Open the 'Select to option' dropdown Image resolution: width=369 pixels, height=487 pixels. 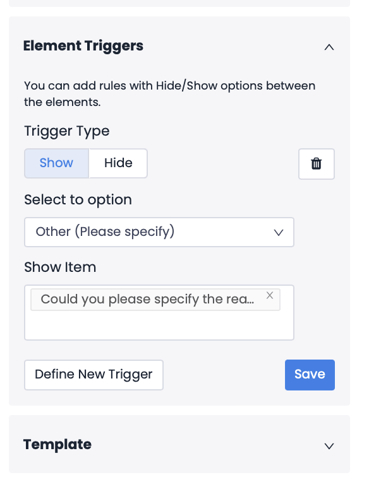[159, 232]
